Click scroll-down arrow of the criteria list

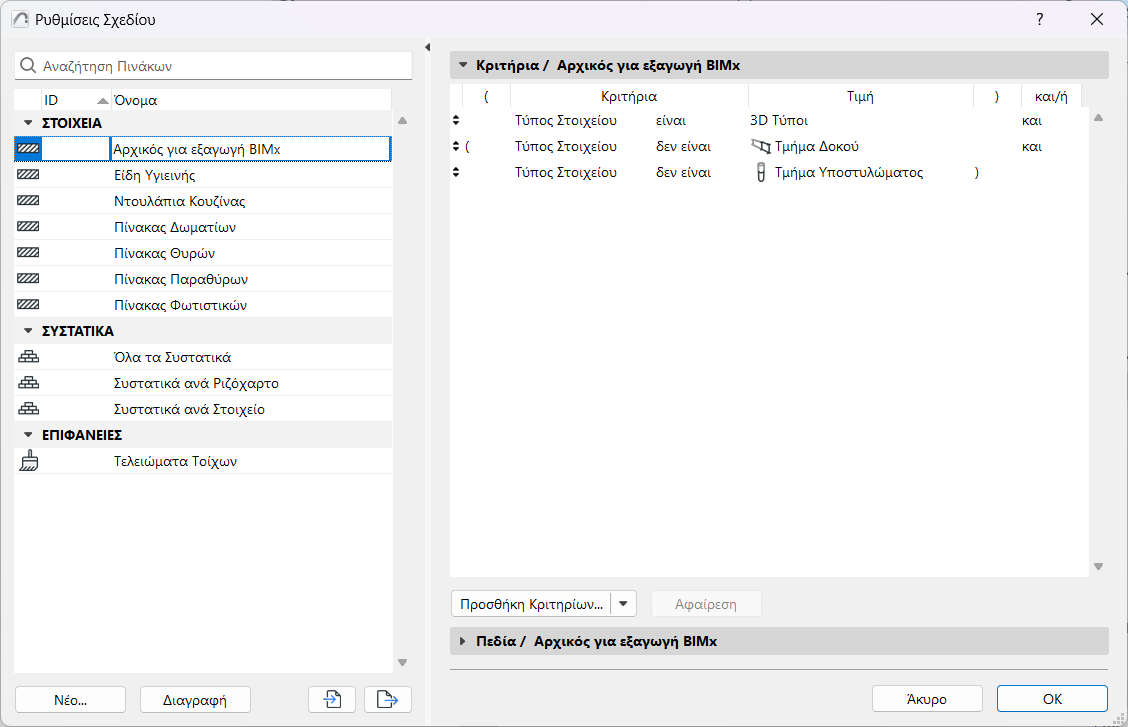(1099, 567)
